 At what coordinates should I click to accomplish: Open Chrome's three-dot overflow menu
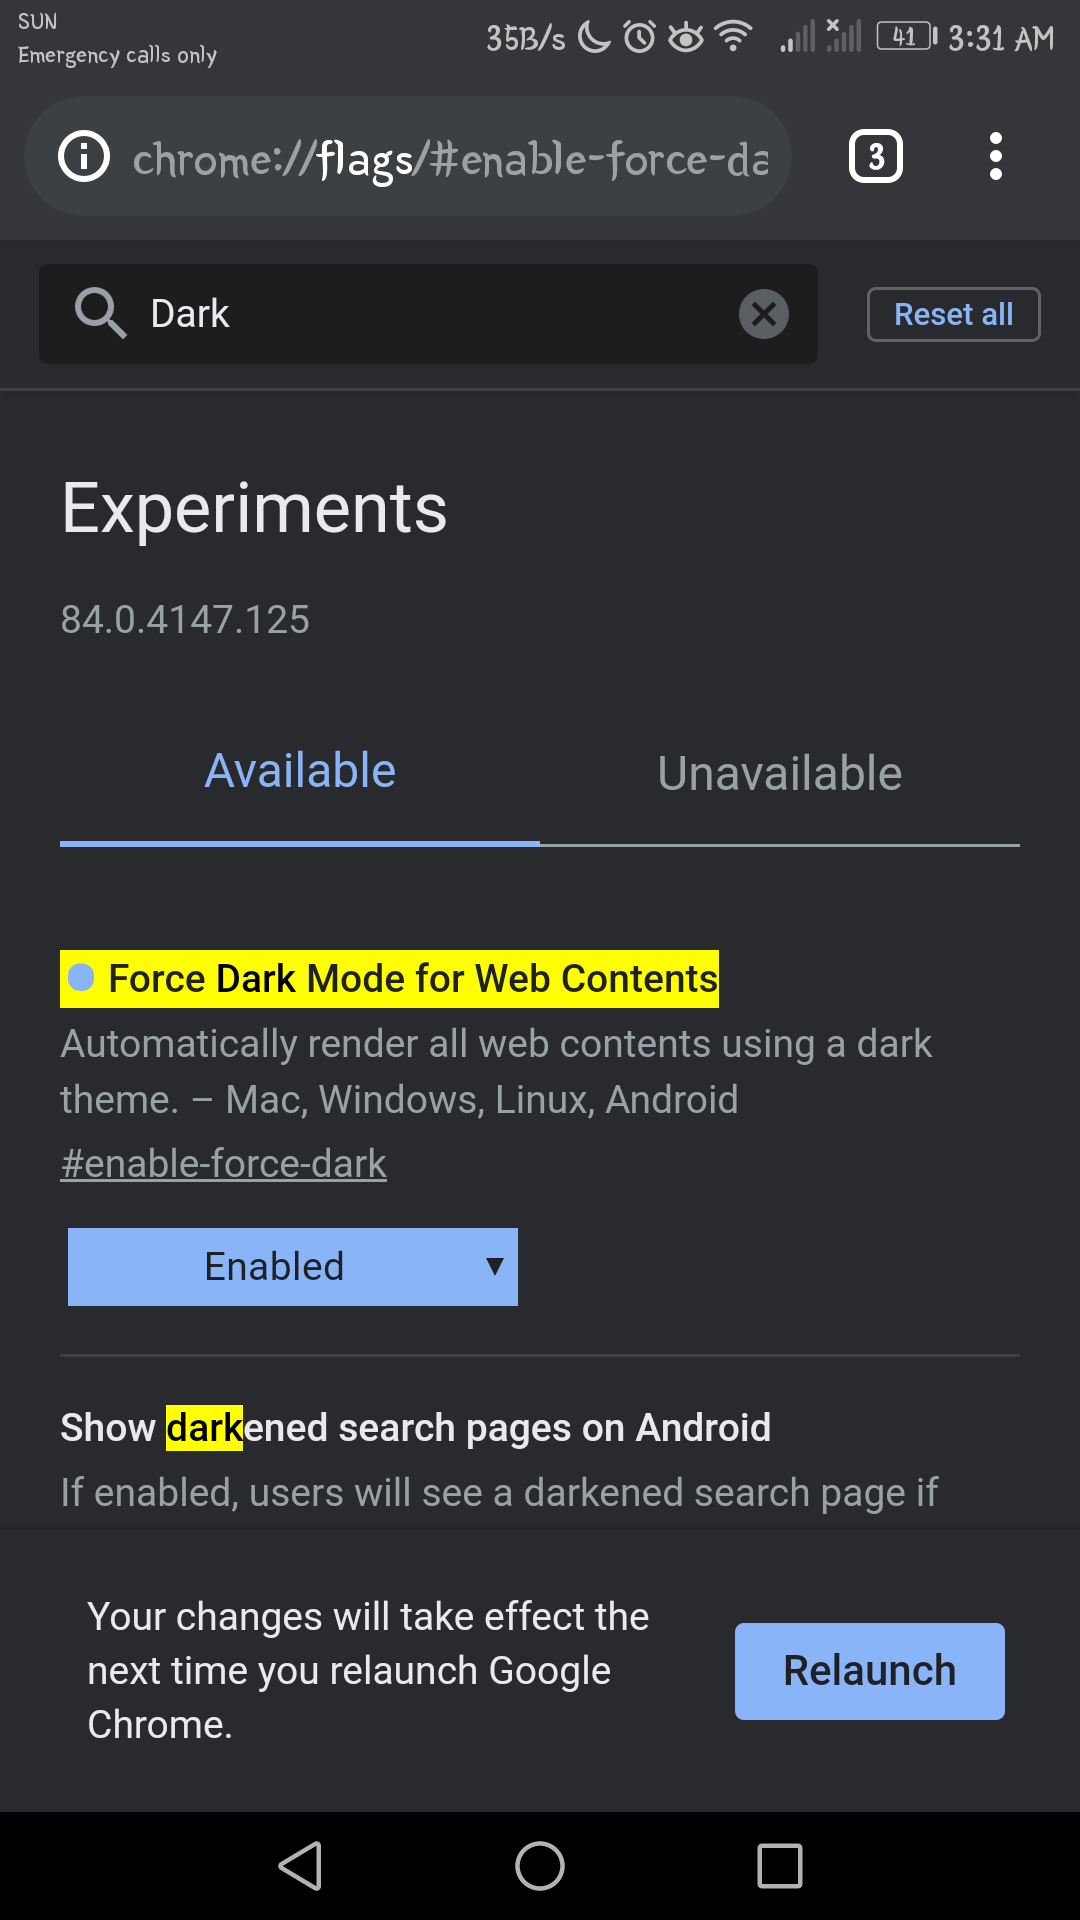(x=995, y=156)
